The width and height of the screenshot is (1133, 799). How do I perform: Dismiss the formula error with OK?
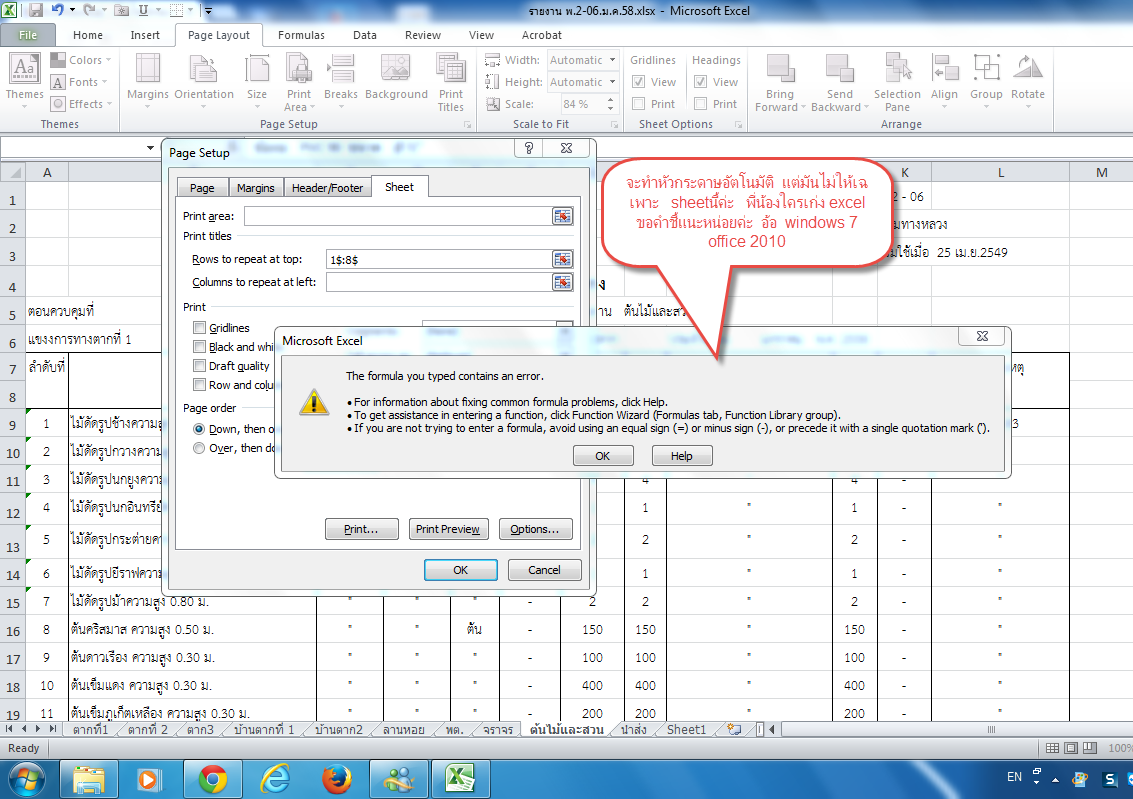[x=603, y=456]
